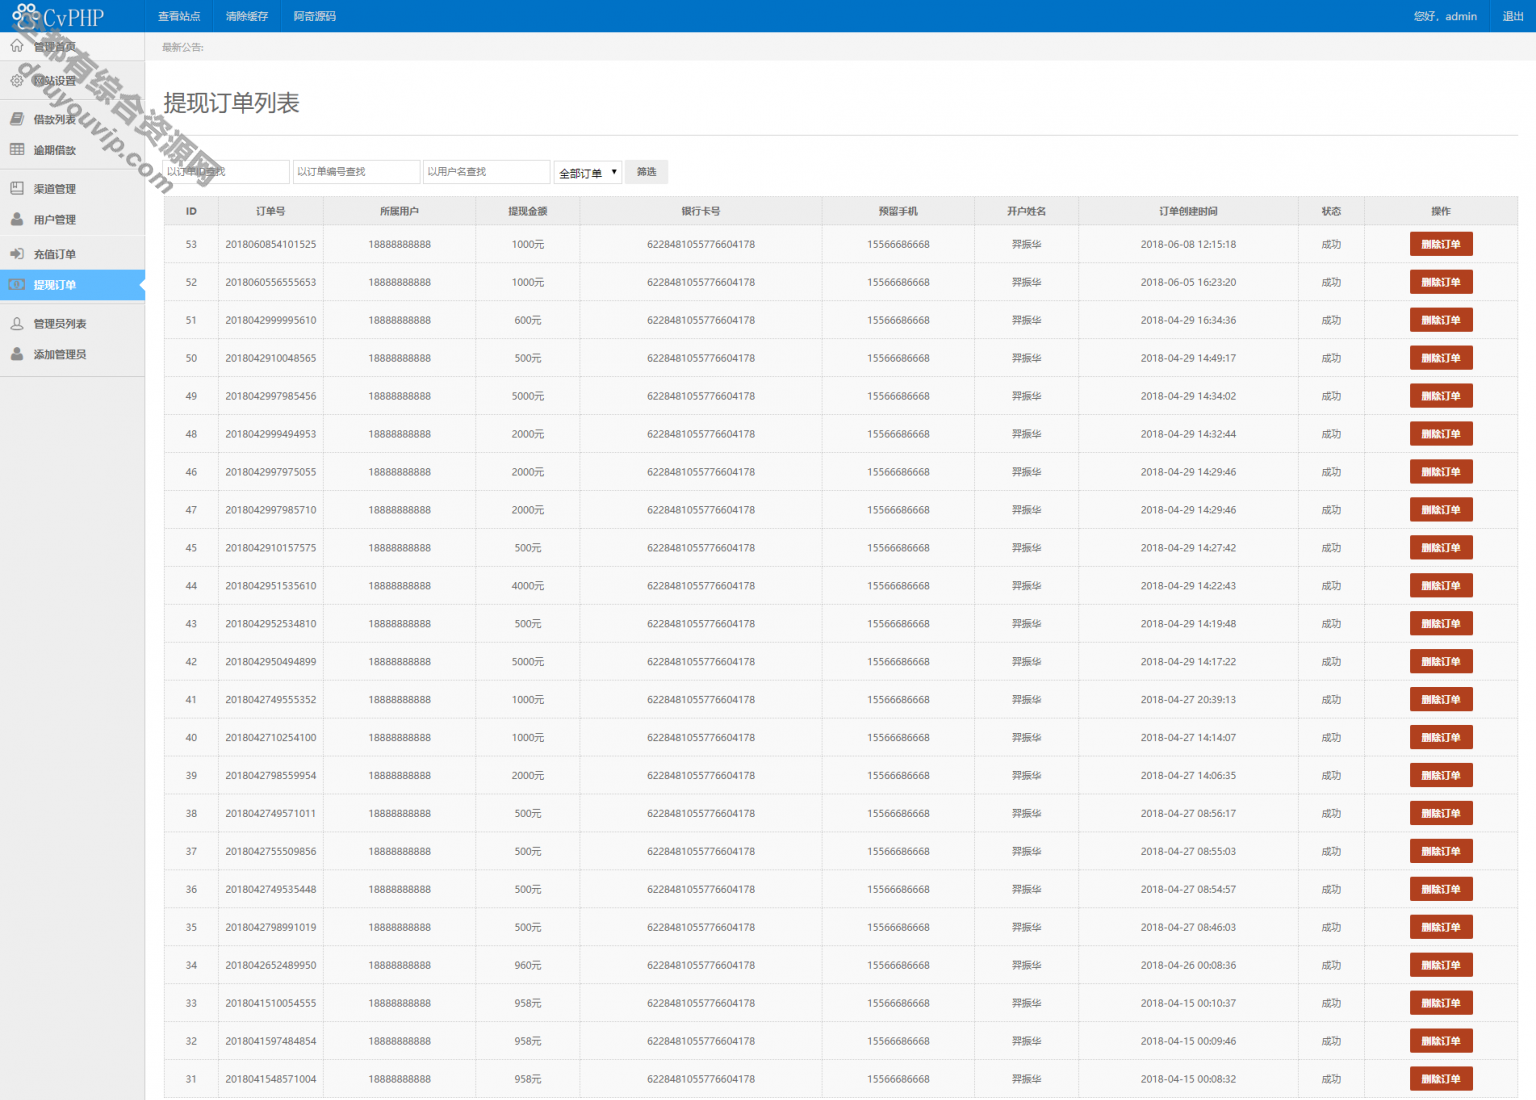Click 退出 to log out
This screenshot has width=1536, height=1100.
[1513, 16]
